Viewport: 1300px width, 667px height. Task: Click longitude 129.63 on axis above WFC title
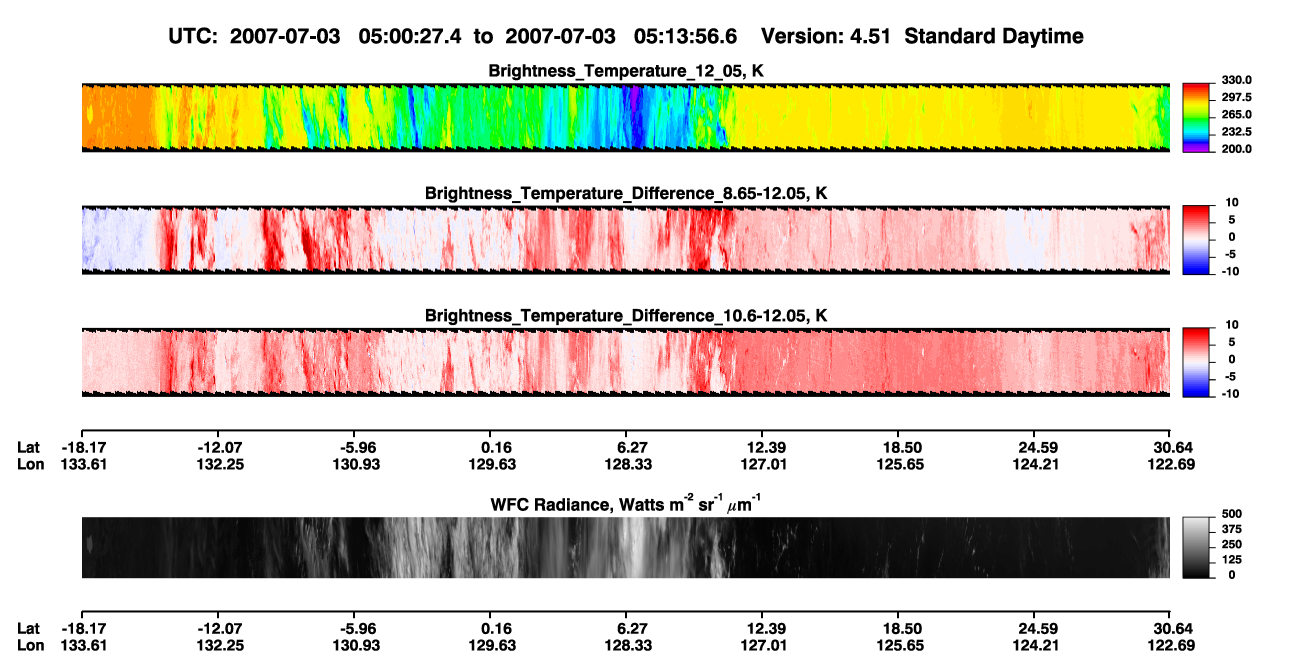(x=493, y=463)
